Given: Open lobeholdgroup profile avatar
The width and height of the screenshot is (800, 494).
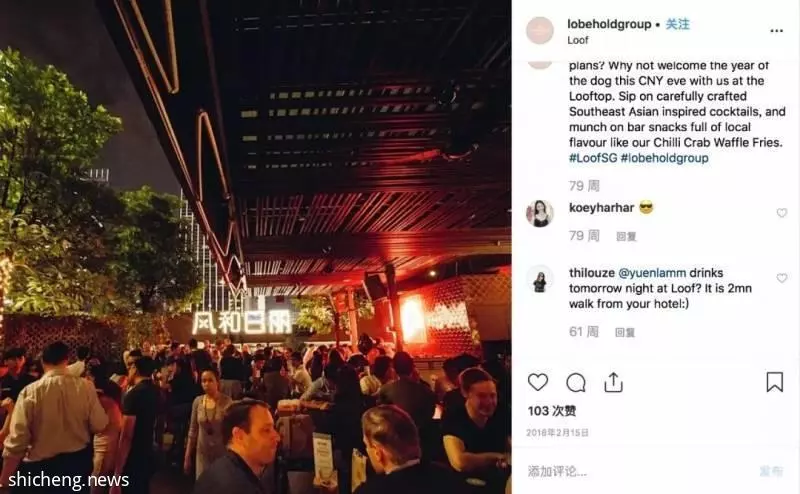Looking at the screenshot, I should (x=540, y=31).
